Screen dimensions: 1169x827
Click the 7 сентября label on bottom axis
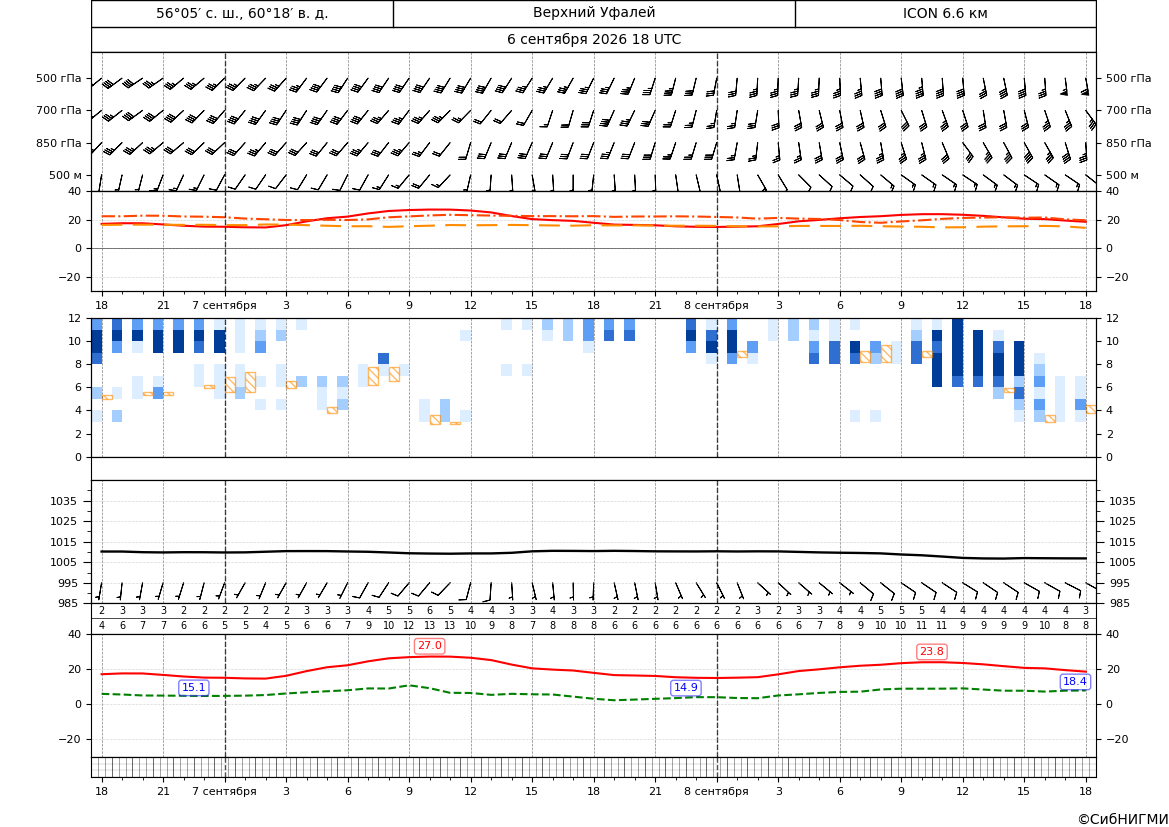[224, 791]
